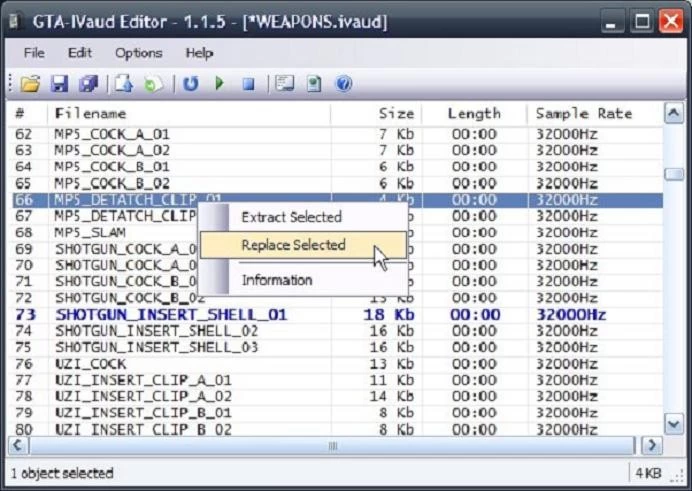The width and height of the screenshot is (692, 491).
Task: Open the File menu
Action: click(x=34, y=53)
